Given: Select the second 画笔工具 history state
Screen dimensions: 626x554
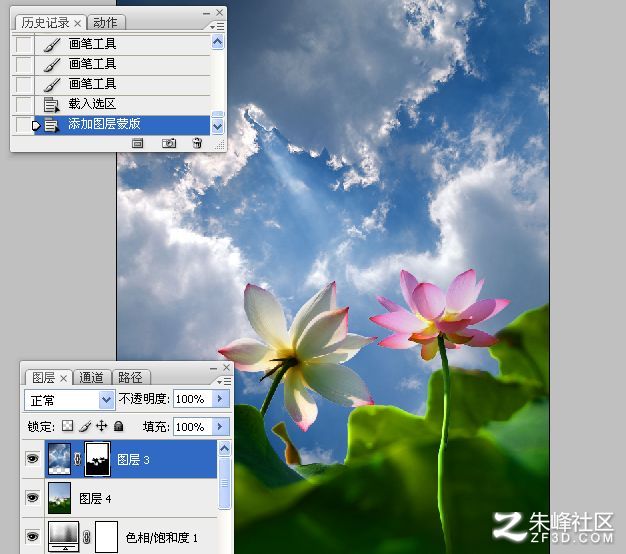Looking at the screenshot, I should (122, 64).
